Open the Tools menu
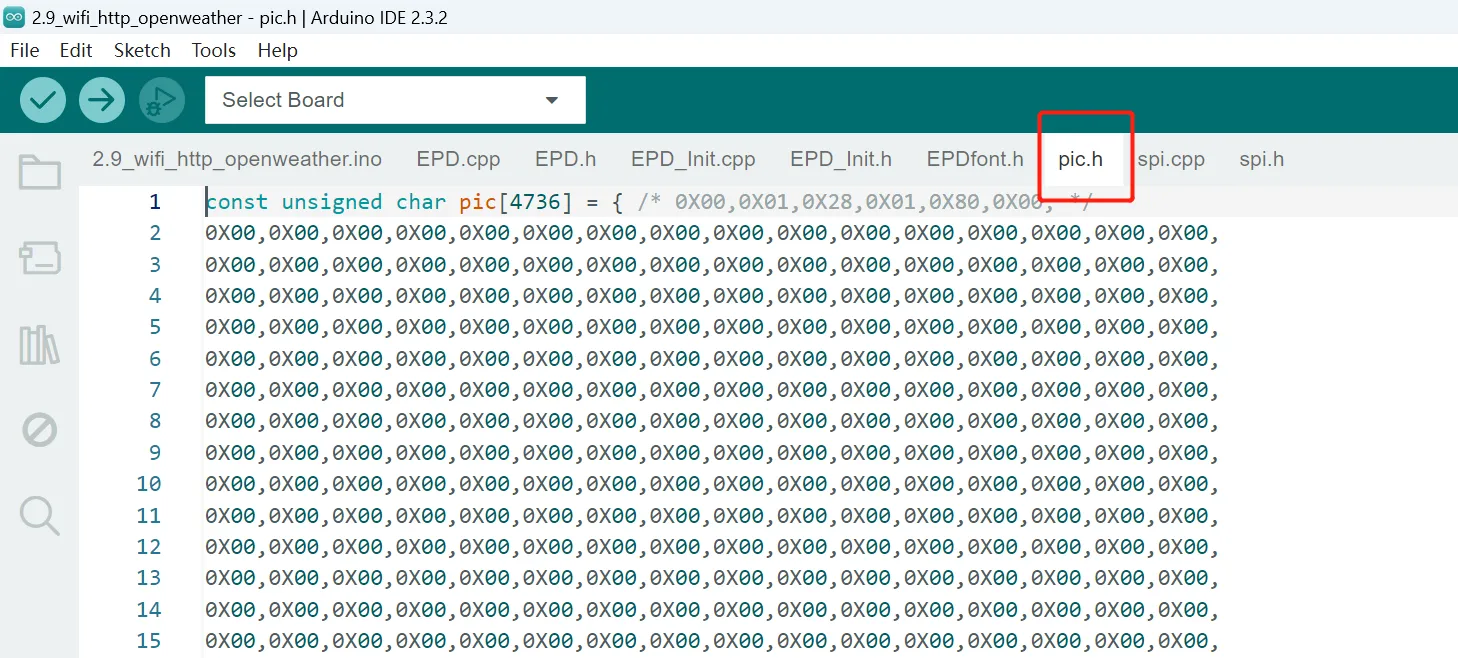 (214, 50)
